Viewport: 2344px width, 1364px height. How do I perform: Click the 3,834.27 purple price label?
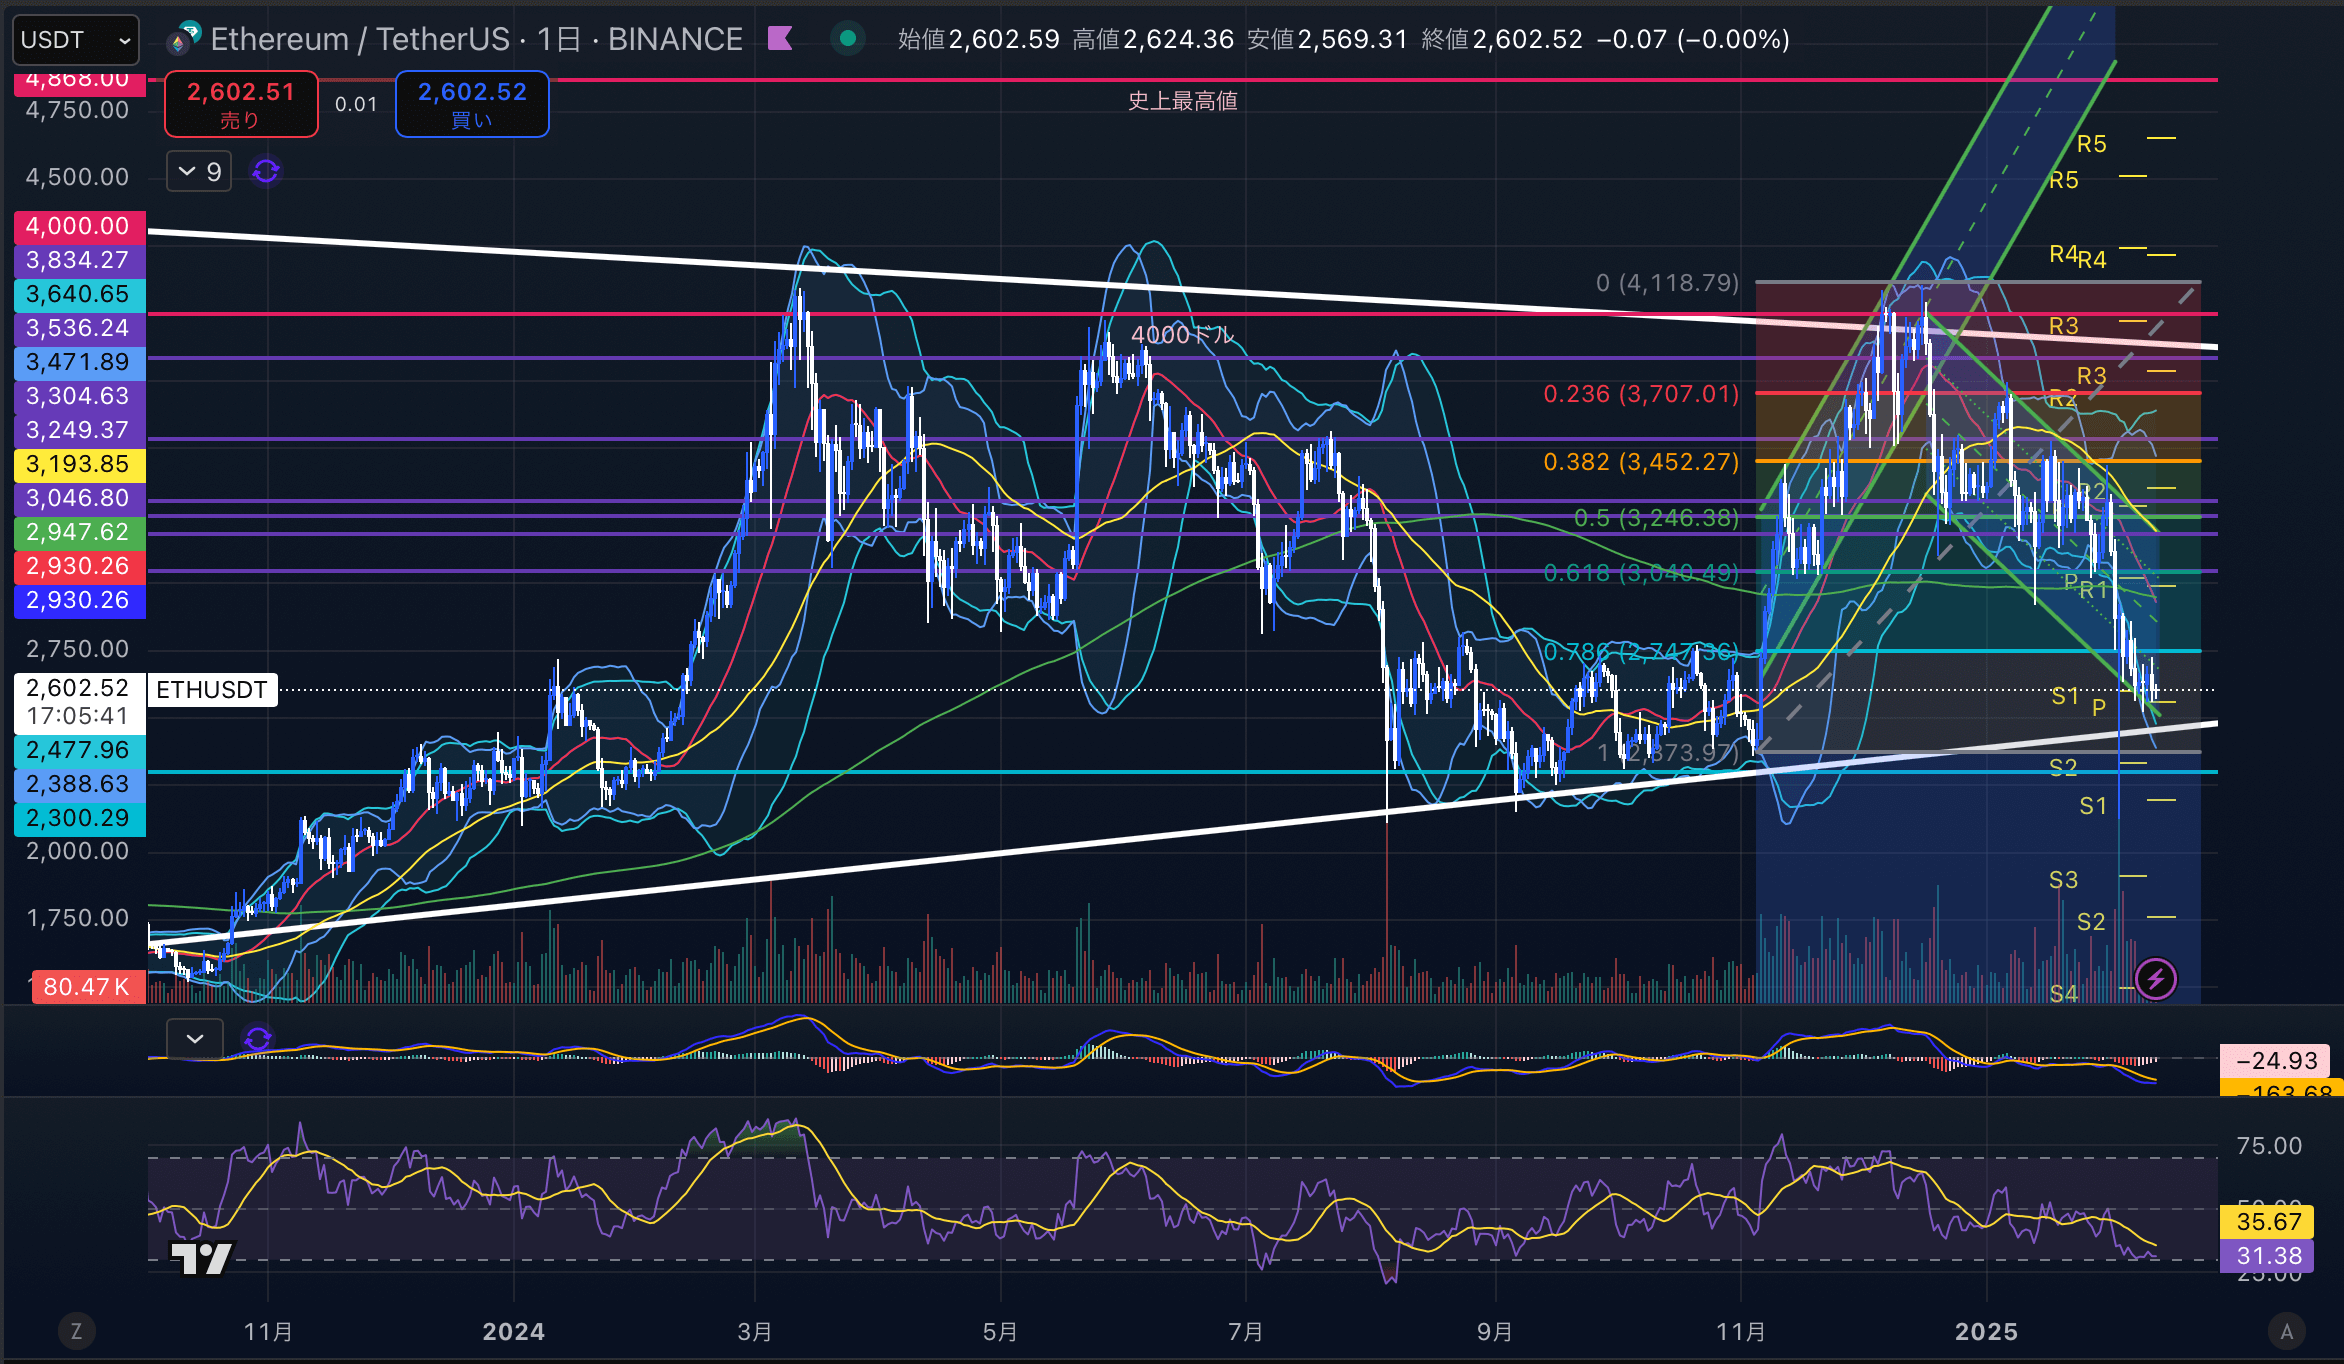pyautogui.click(x=79, y=260)
